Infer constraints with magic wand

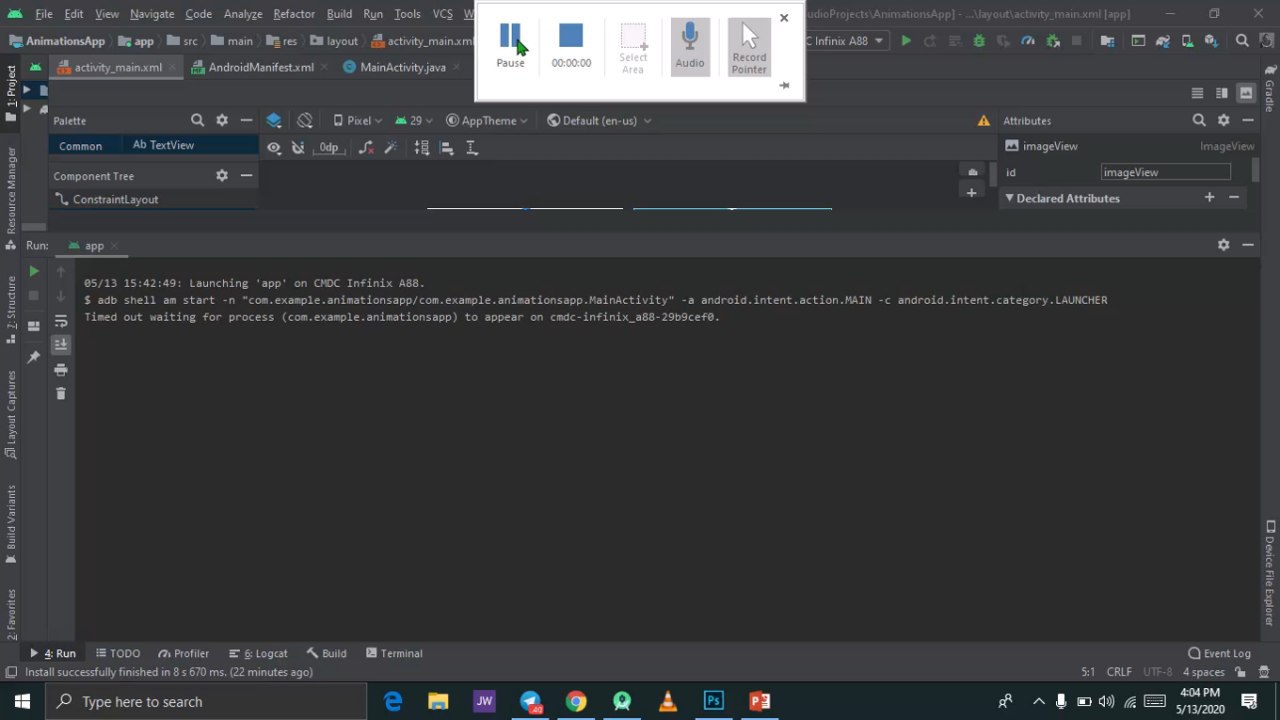[391, 148]
